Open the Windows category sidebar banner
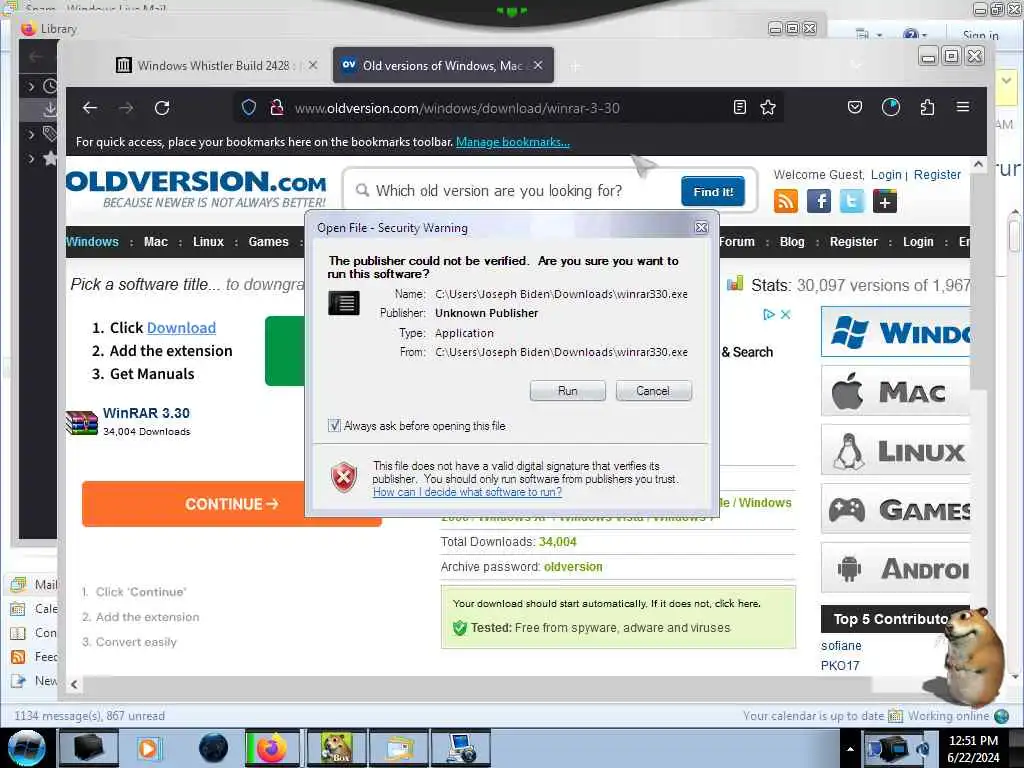The height and width of the screenshot is (768, 1024). (x=895, y=332)
